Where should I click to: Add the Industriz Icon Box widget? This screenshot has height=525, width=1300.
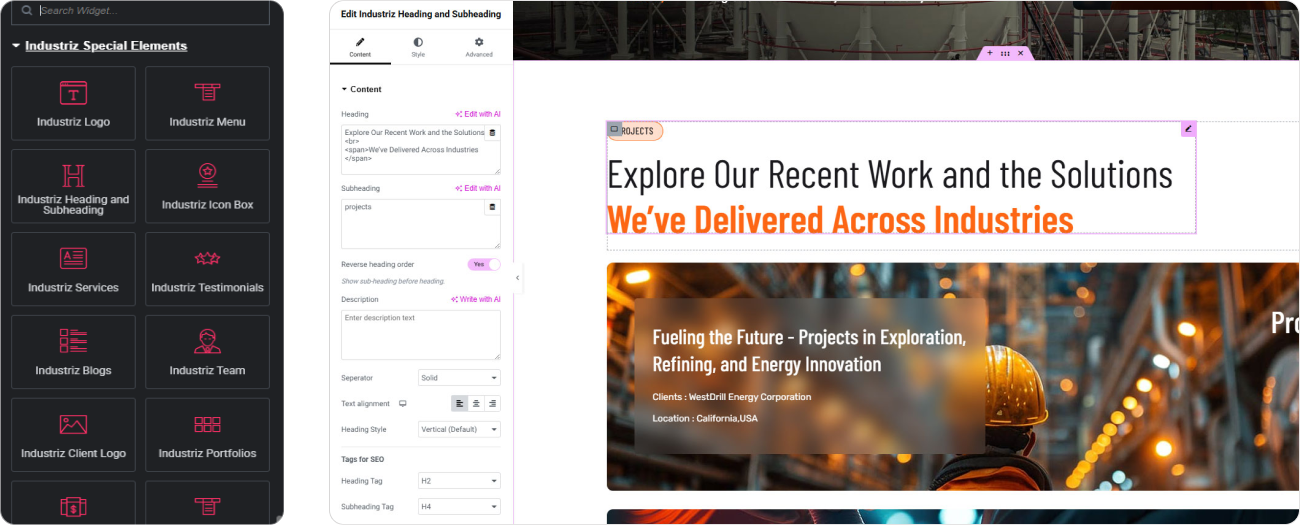point(207,187)
